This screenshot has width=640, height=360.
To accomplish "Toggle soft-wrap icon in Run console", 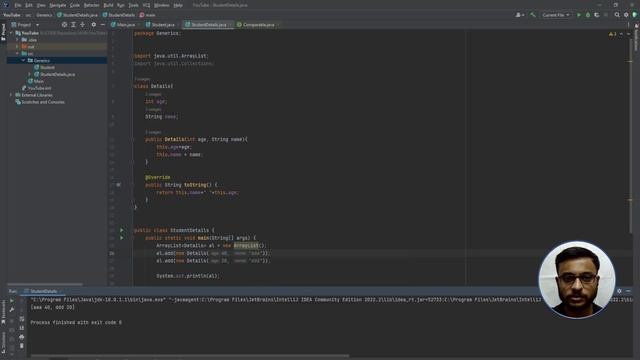I will pyautogui.click(x=22, y=319).
